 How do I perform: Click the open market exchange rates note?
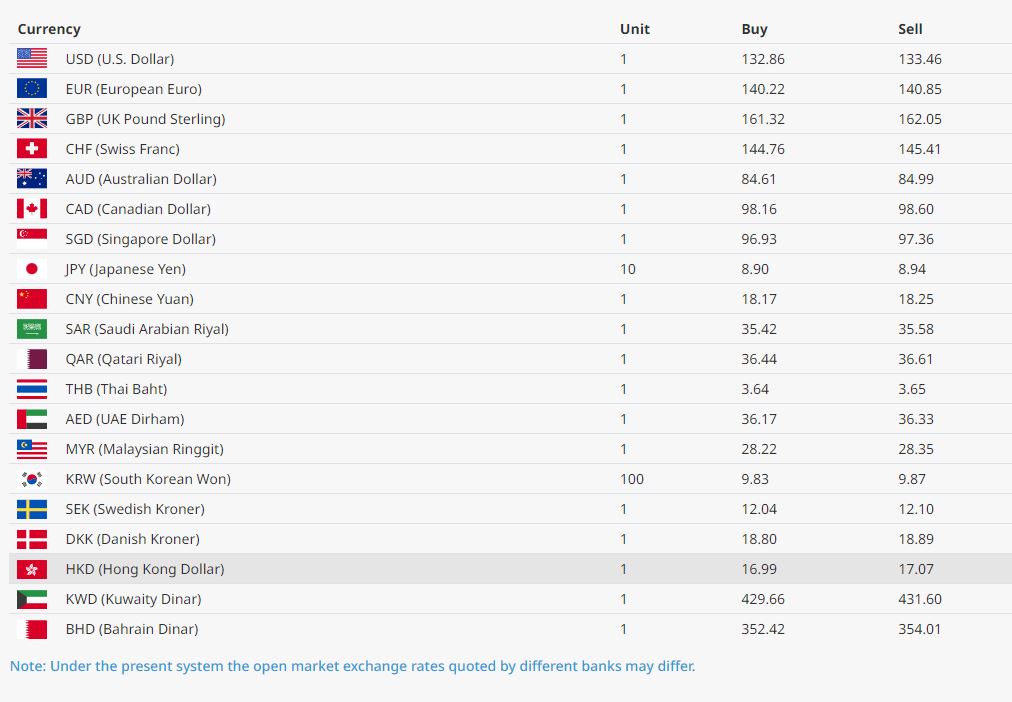pos(352,666)
